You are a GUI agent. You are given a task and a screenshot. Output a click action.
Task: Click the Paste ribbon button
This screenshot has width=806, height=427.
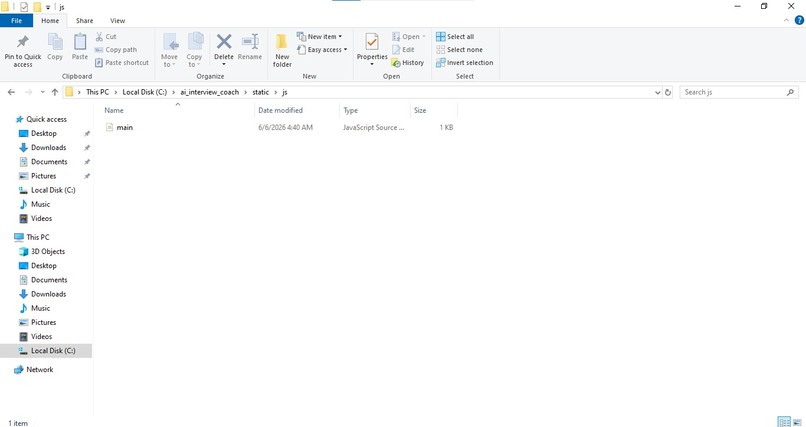pos(80,47)
